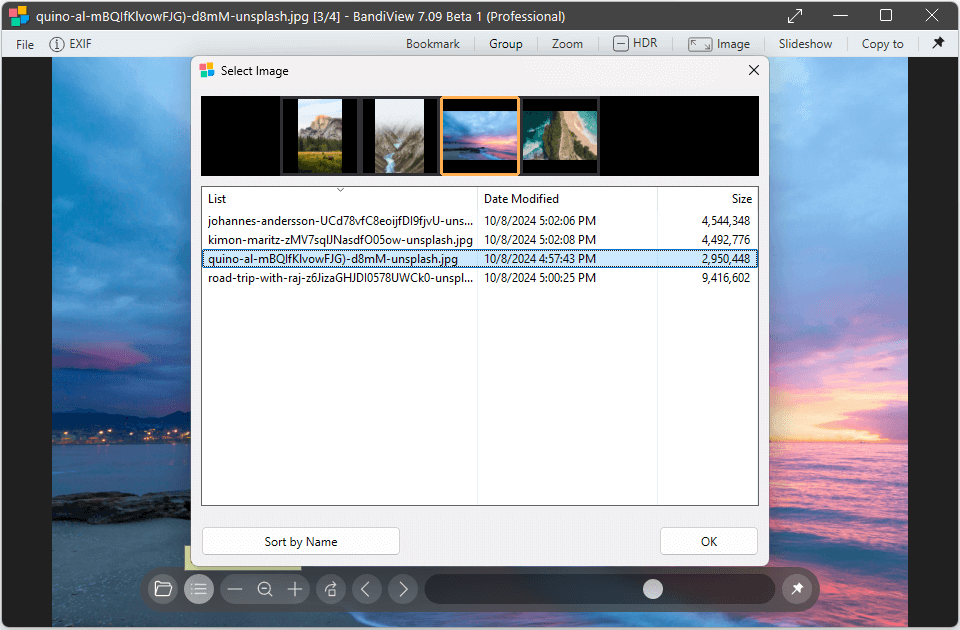Click the magnifier fit-zoom icon
Image resolution: width=960 pixels, height=630 pixels.
coord(265,589)
